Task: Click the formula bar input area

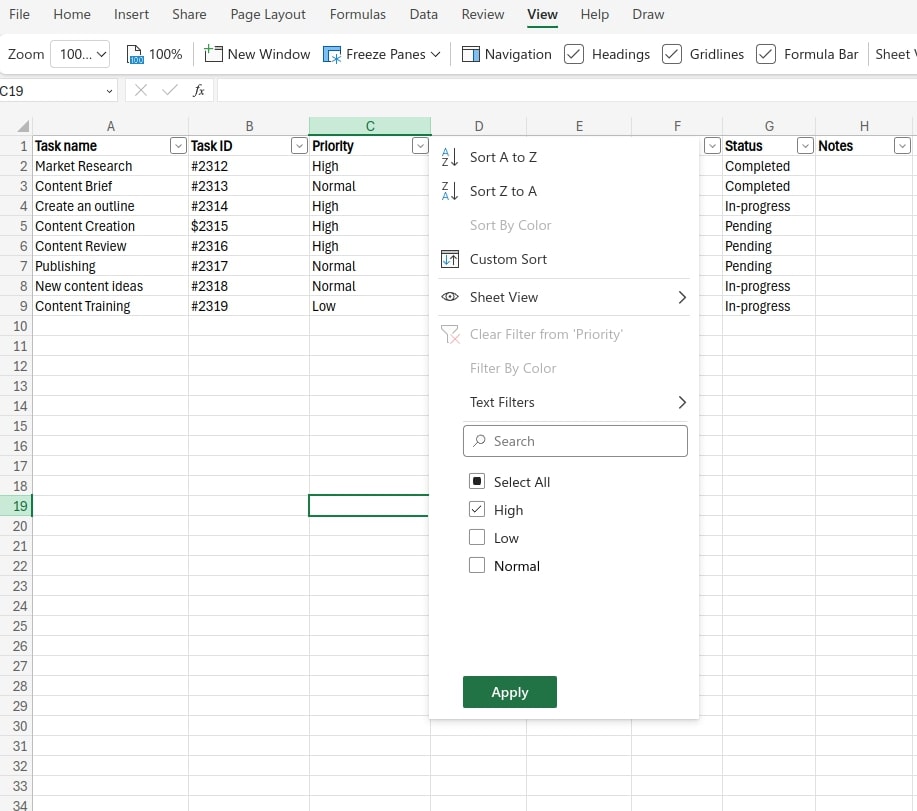Action: pyautogui.click(x=567, y=91)
